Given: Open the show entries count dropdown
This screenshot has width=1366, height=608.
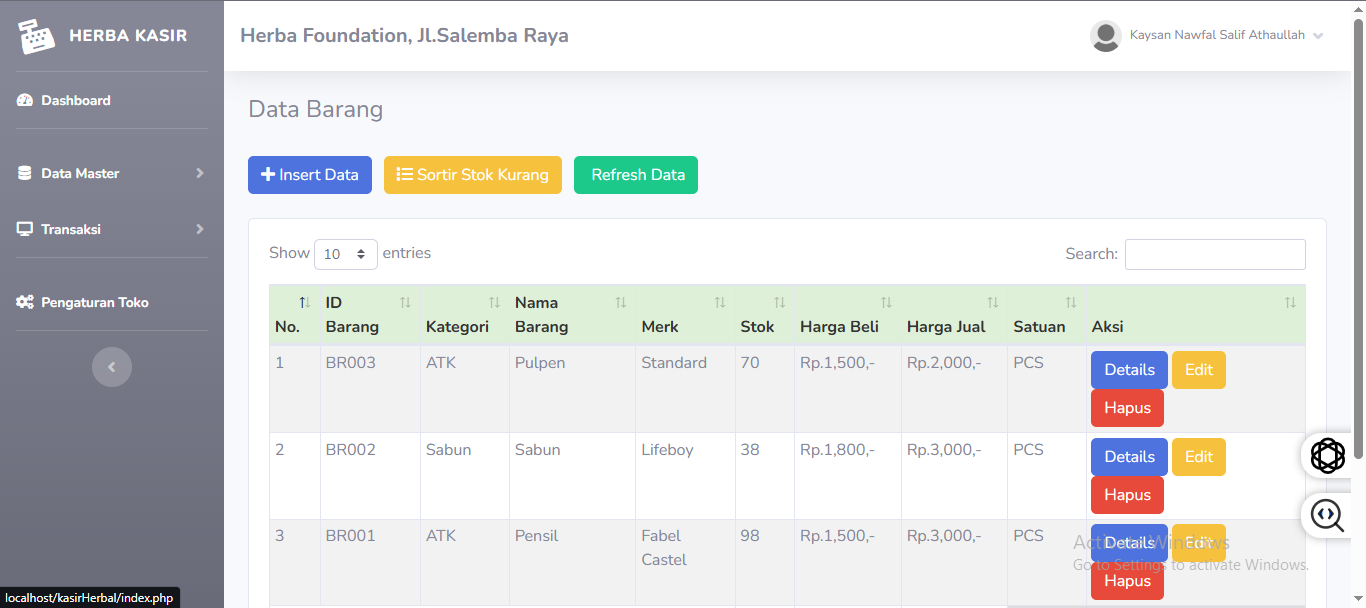Looking at the screenshot, I should tap(346, 254).
